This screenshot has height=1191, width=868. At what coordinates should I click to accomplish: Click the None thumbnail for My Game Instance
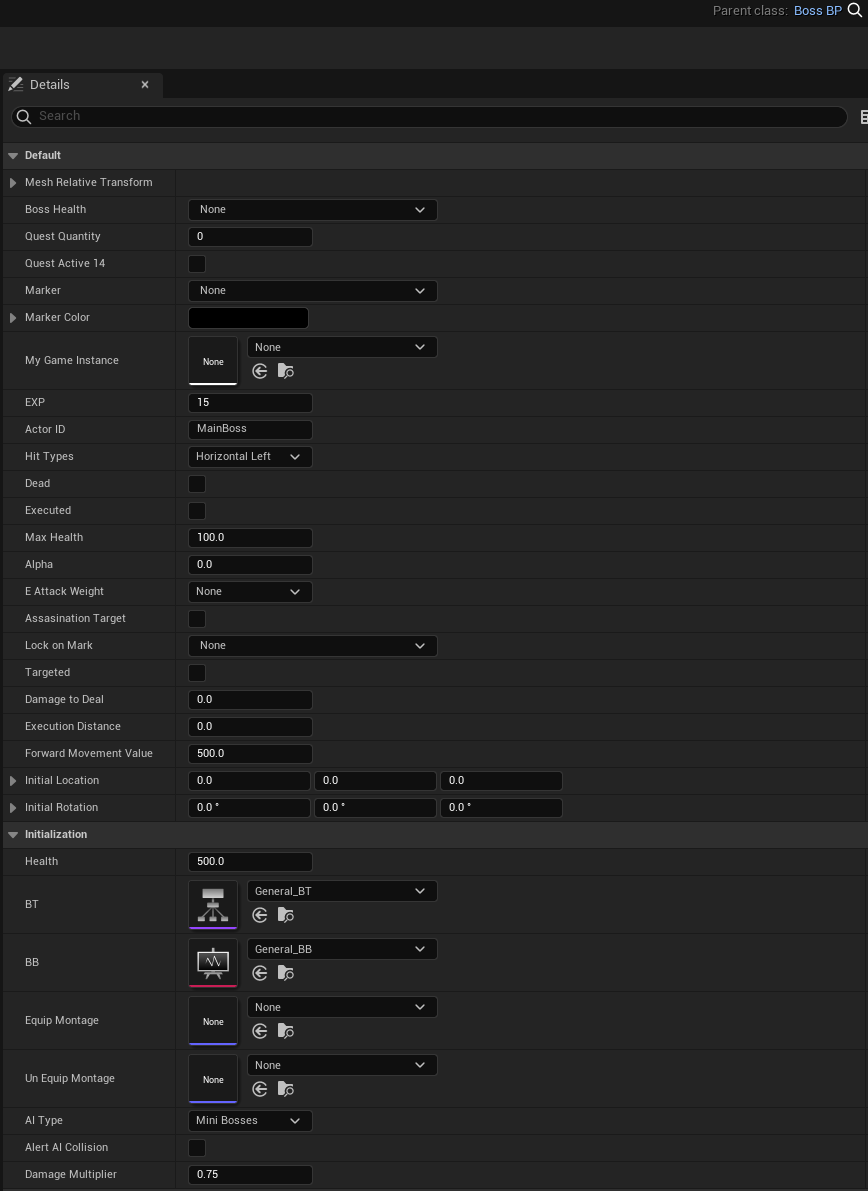pos(213,362)
